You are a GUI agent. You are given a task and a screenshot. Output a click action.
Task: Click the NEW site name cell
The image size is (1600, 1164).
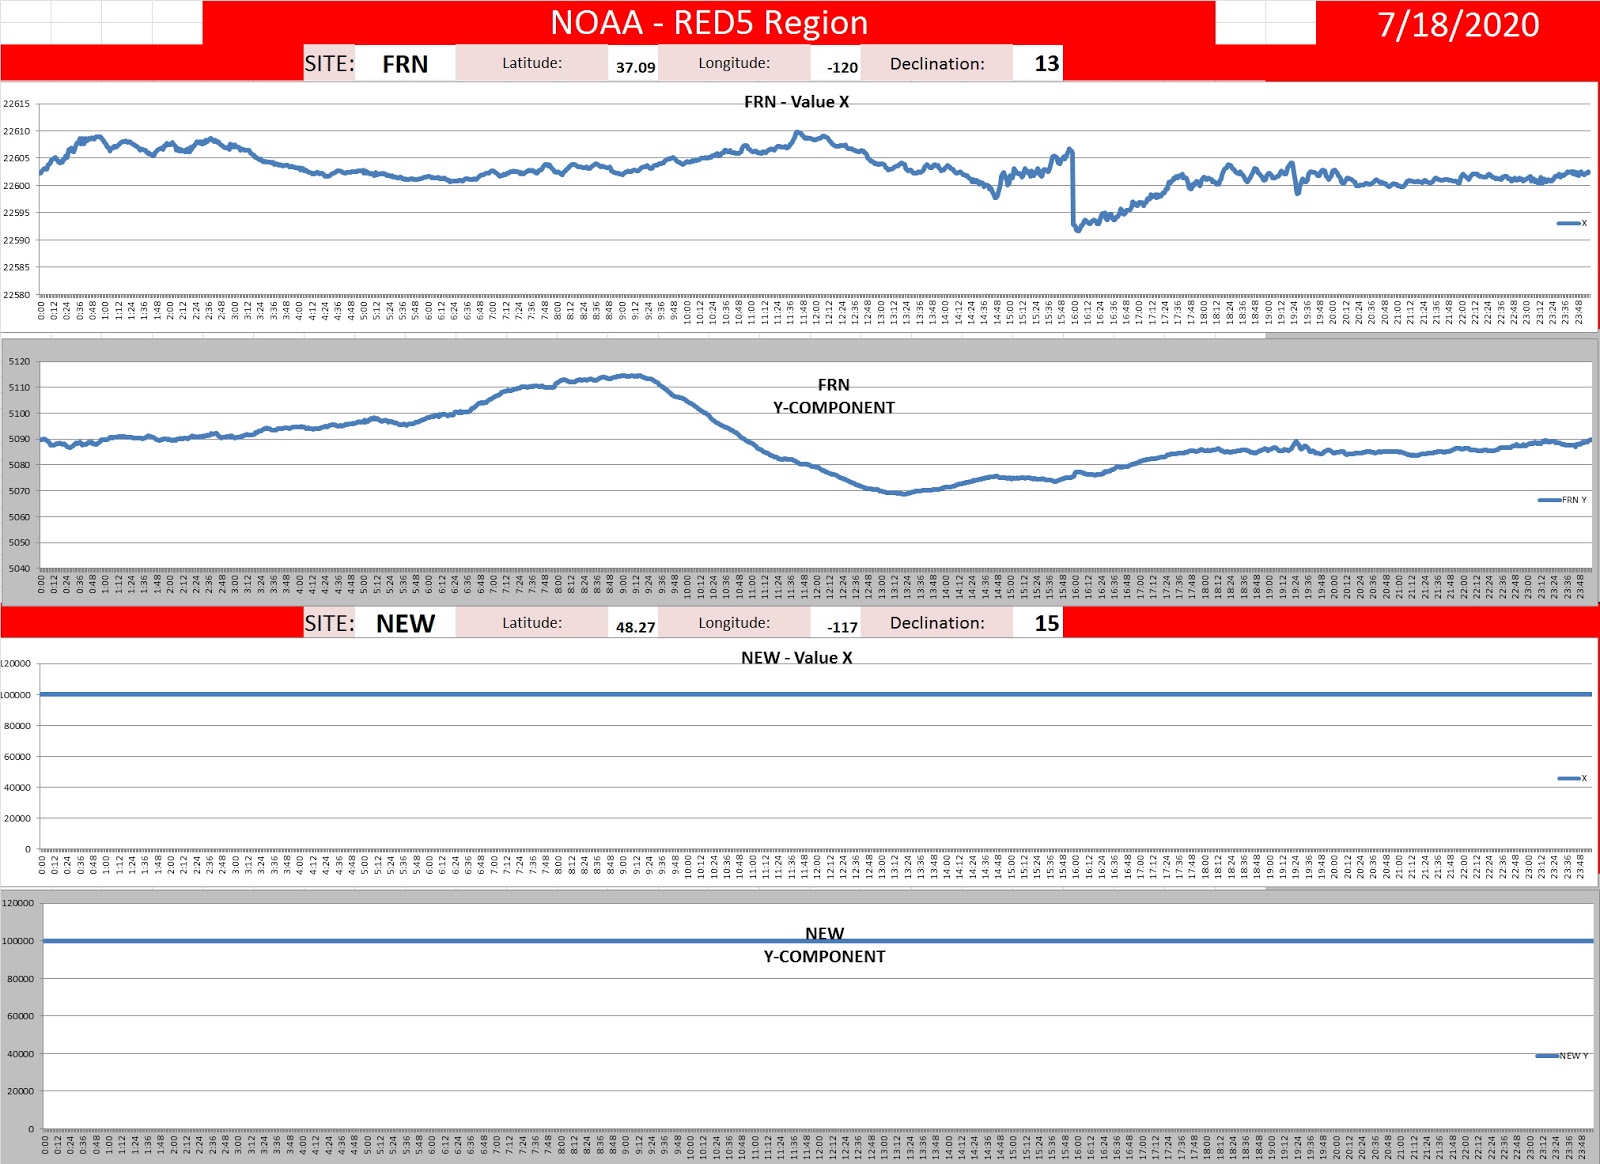[x=405, y=623]
